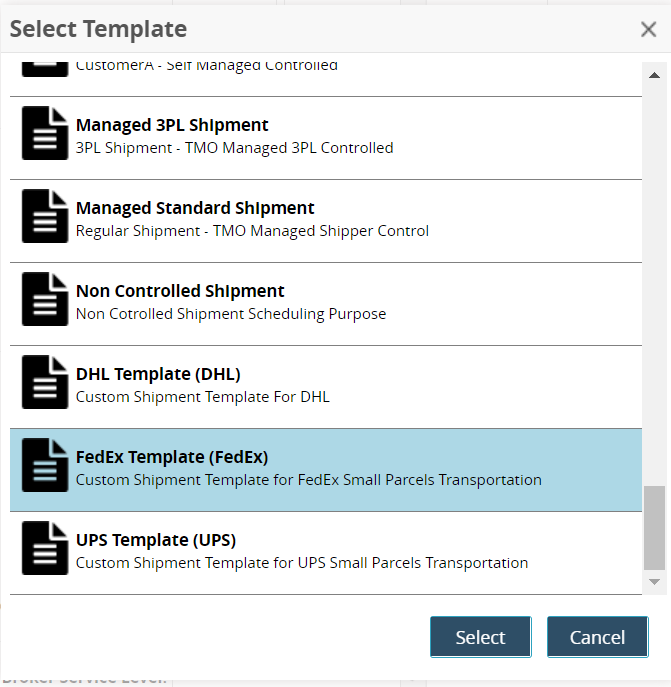Click the Managed Standard Shipment document icon
The width and height of the screenshot is (671, 687).
point(46,217)
